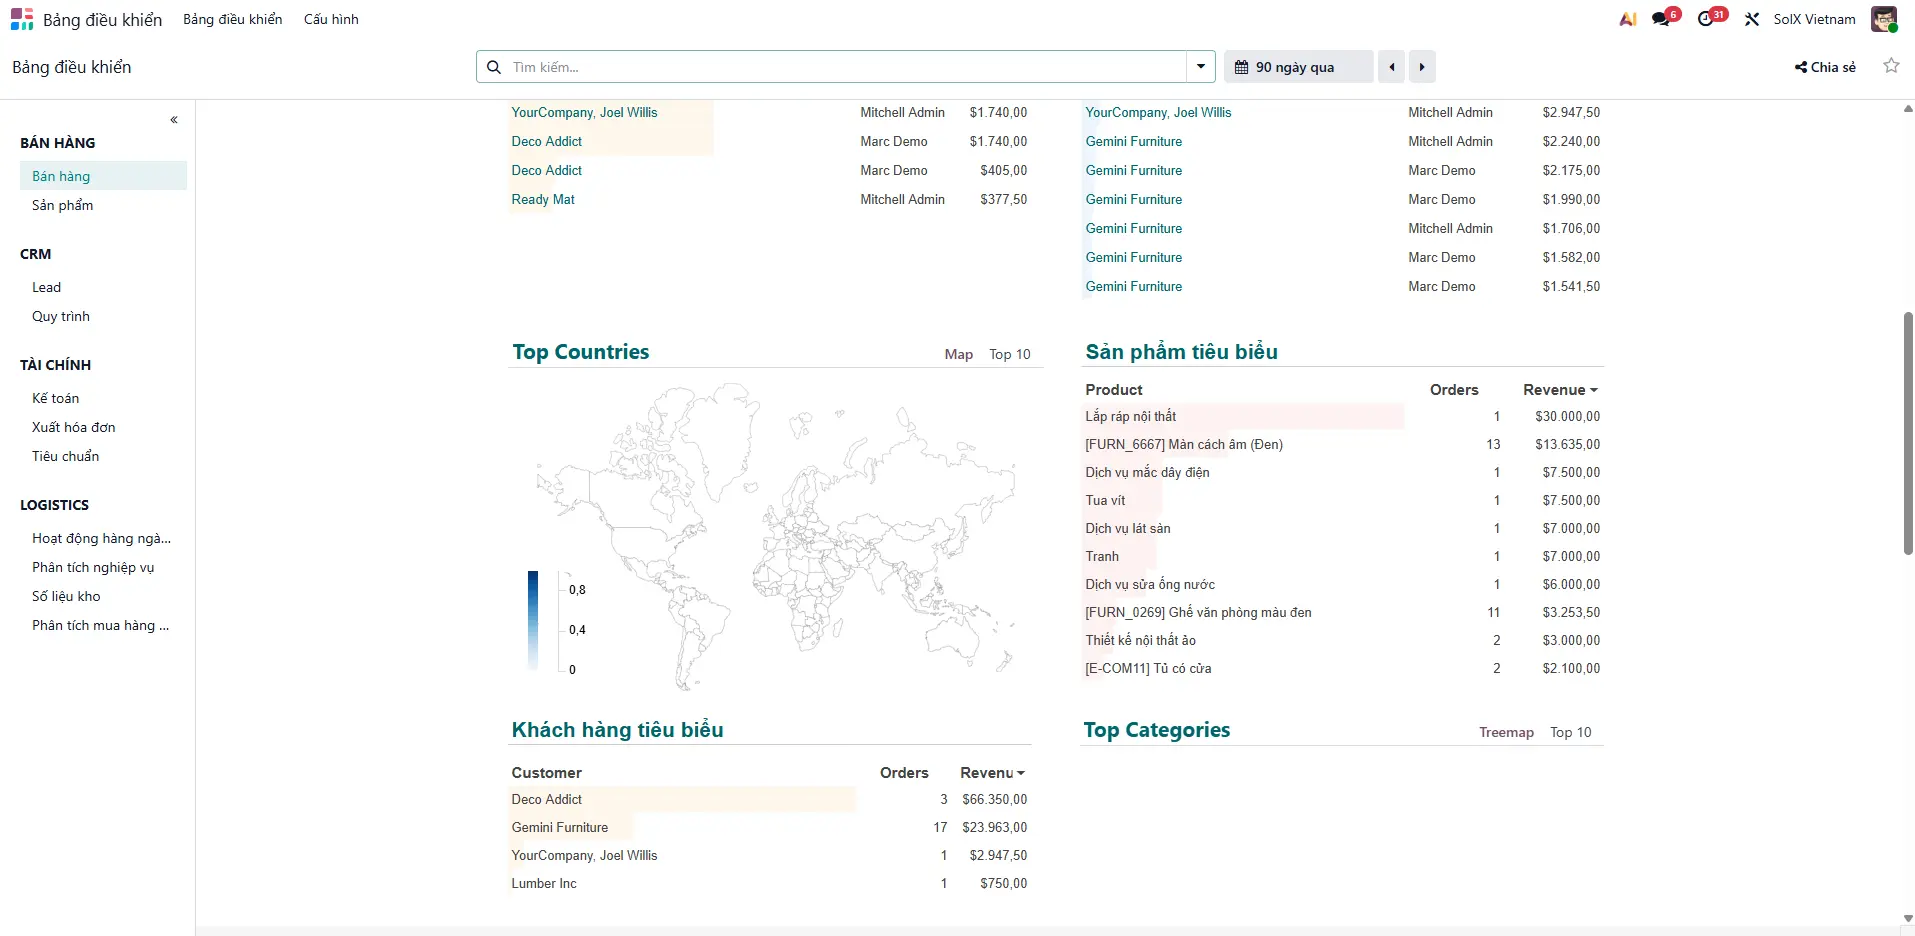
Task: Open the Odoo apps home menu icon
Action: (22, 19)
